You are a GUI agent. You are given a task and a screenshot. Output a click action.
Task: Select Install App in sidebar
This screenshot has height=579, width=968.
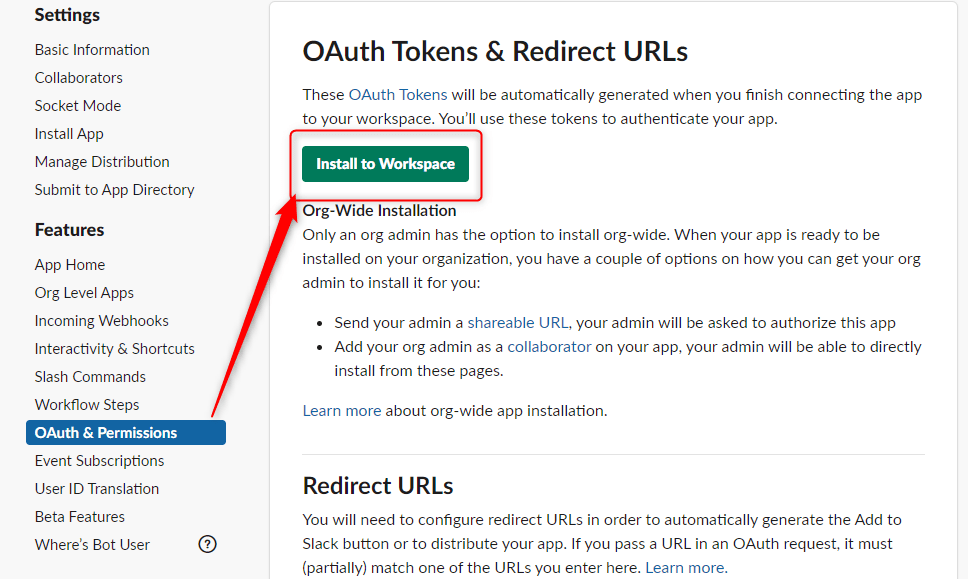pyautogui.click(x=69, y=133)
